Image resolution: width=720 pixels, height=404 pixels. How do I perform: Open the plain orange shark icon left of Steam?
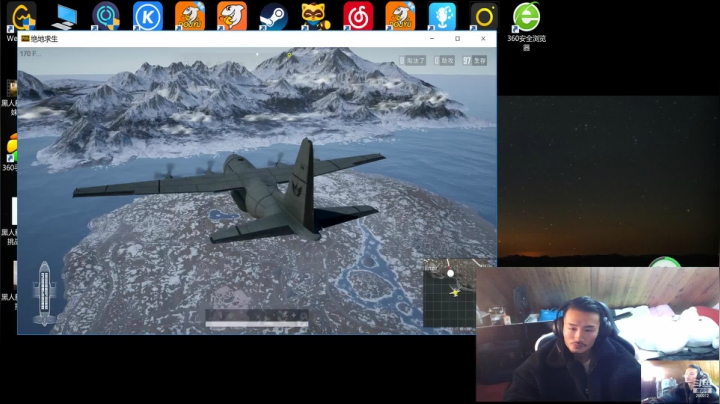(232, 16)
